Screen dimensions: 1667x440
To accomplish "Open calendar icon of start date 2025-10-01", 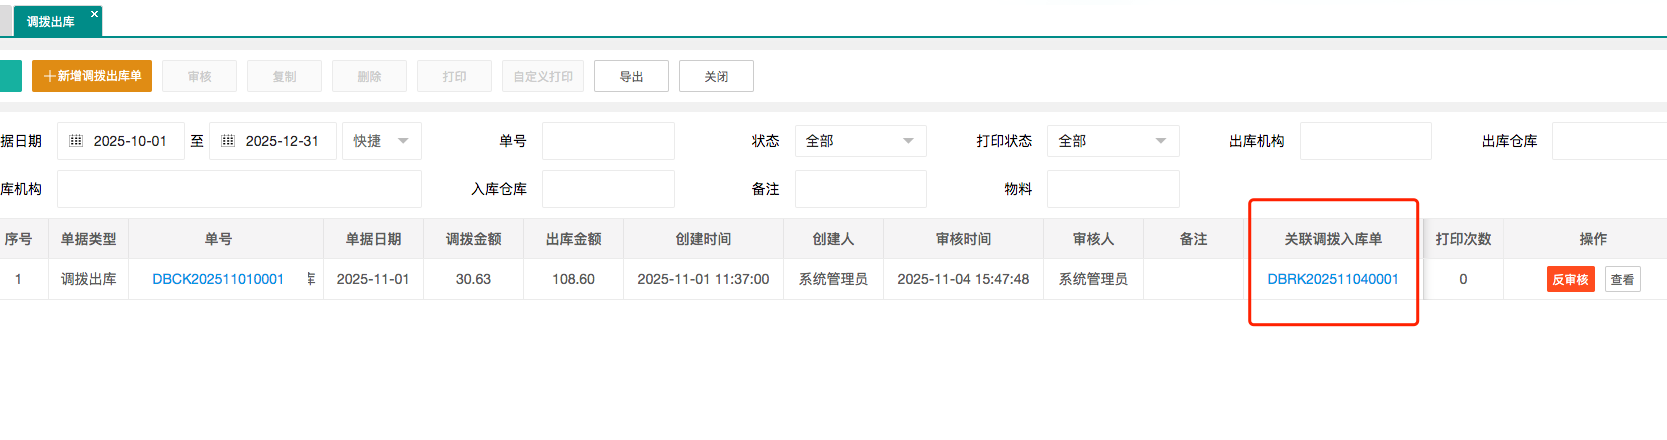I will point(76,141).
